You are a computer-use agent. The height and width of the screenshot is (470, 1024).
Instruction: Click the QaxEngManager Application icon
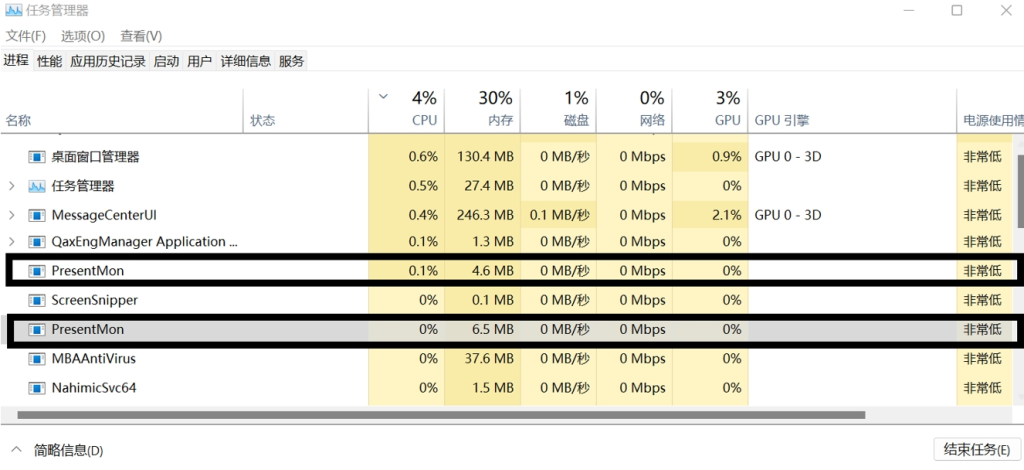coord(37,242)
